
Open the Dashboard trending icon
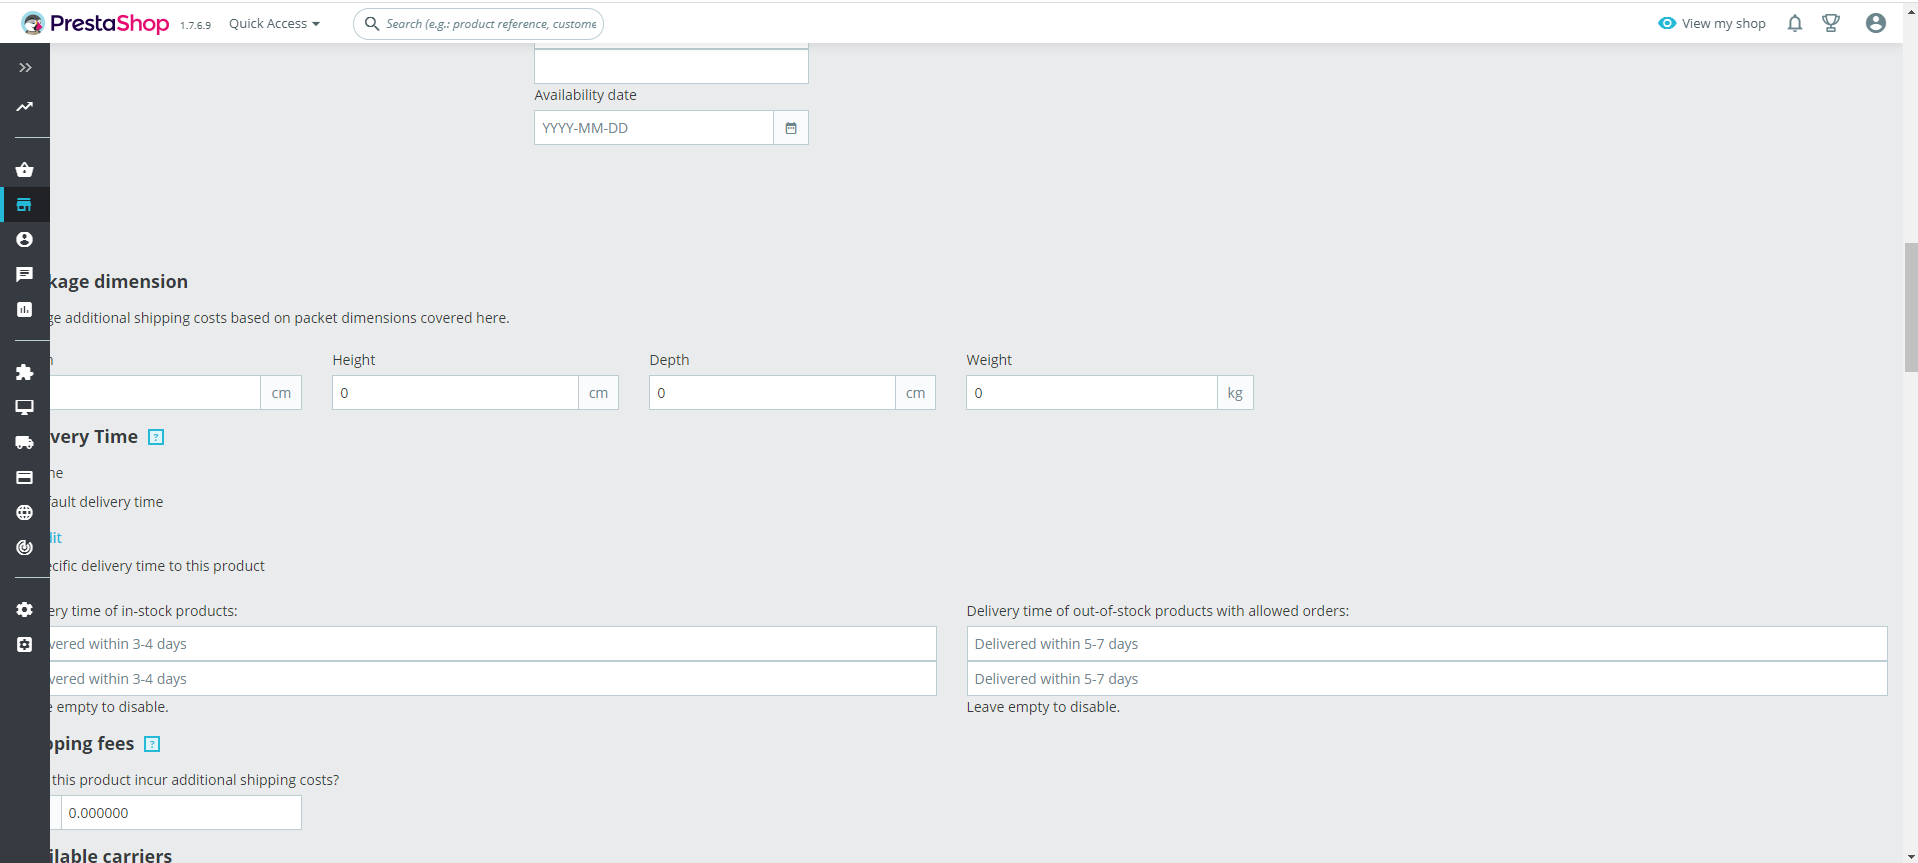click(x=25, y=107)
